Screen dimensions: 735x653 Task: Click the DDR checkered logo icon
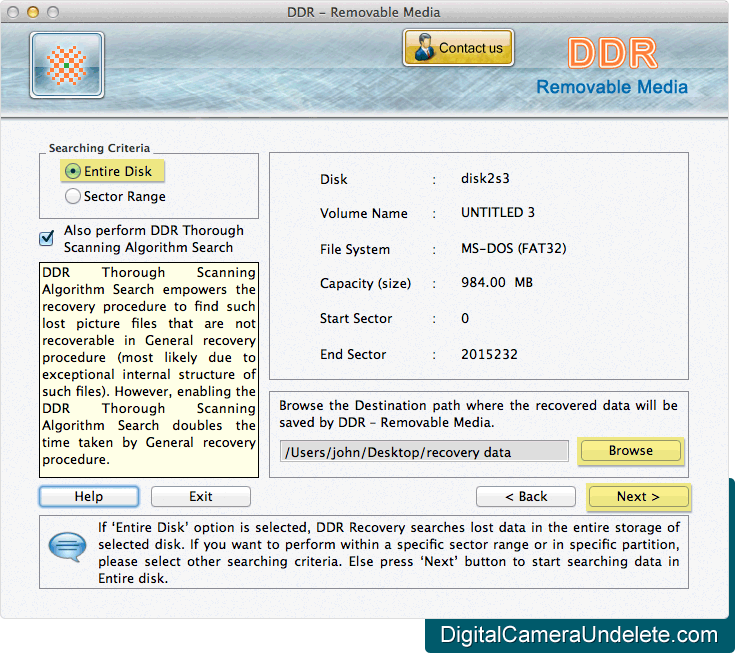point(67,65)
